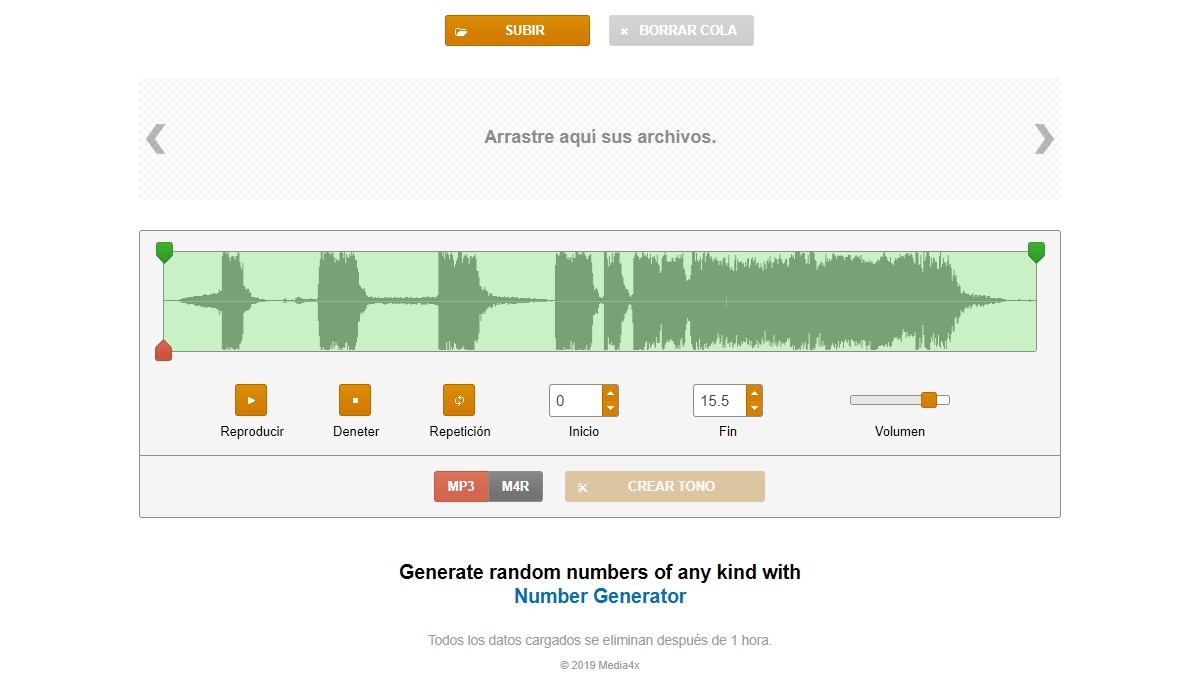Click the right green end marker

[1036, 252]
